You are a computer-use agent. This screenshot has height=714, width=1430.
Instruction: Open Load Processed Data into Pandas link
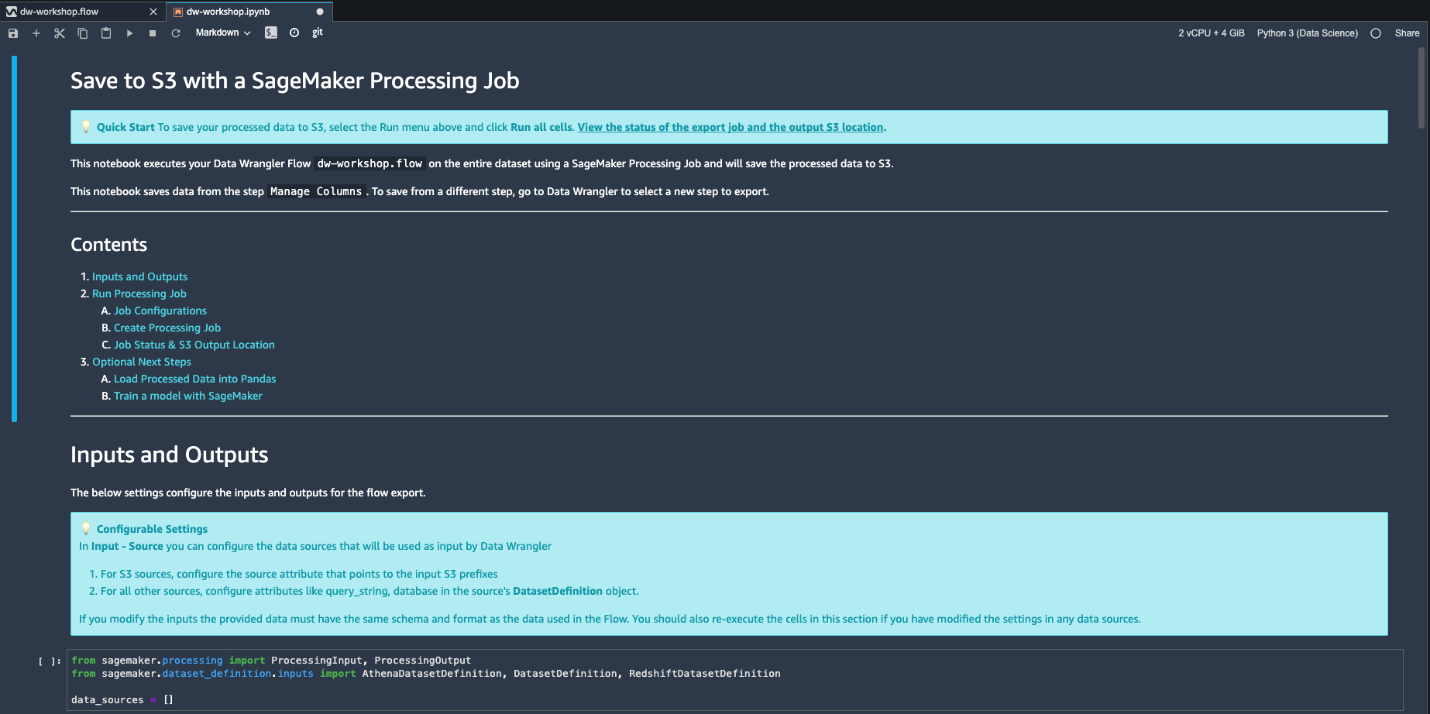tap(195, 379)
